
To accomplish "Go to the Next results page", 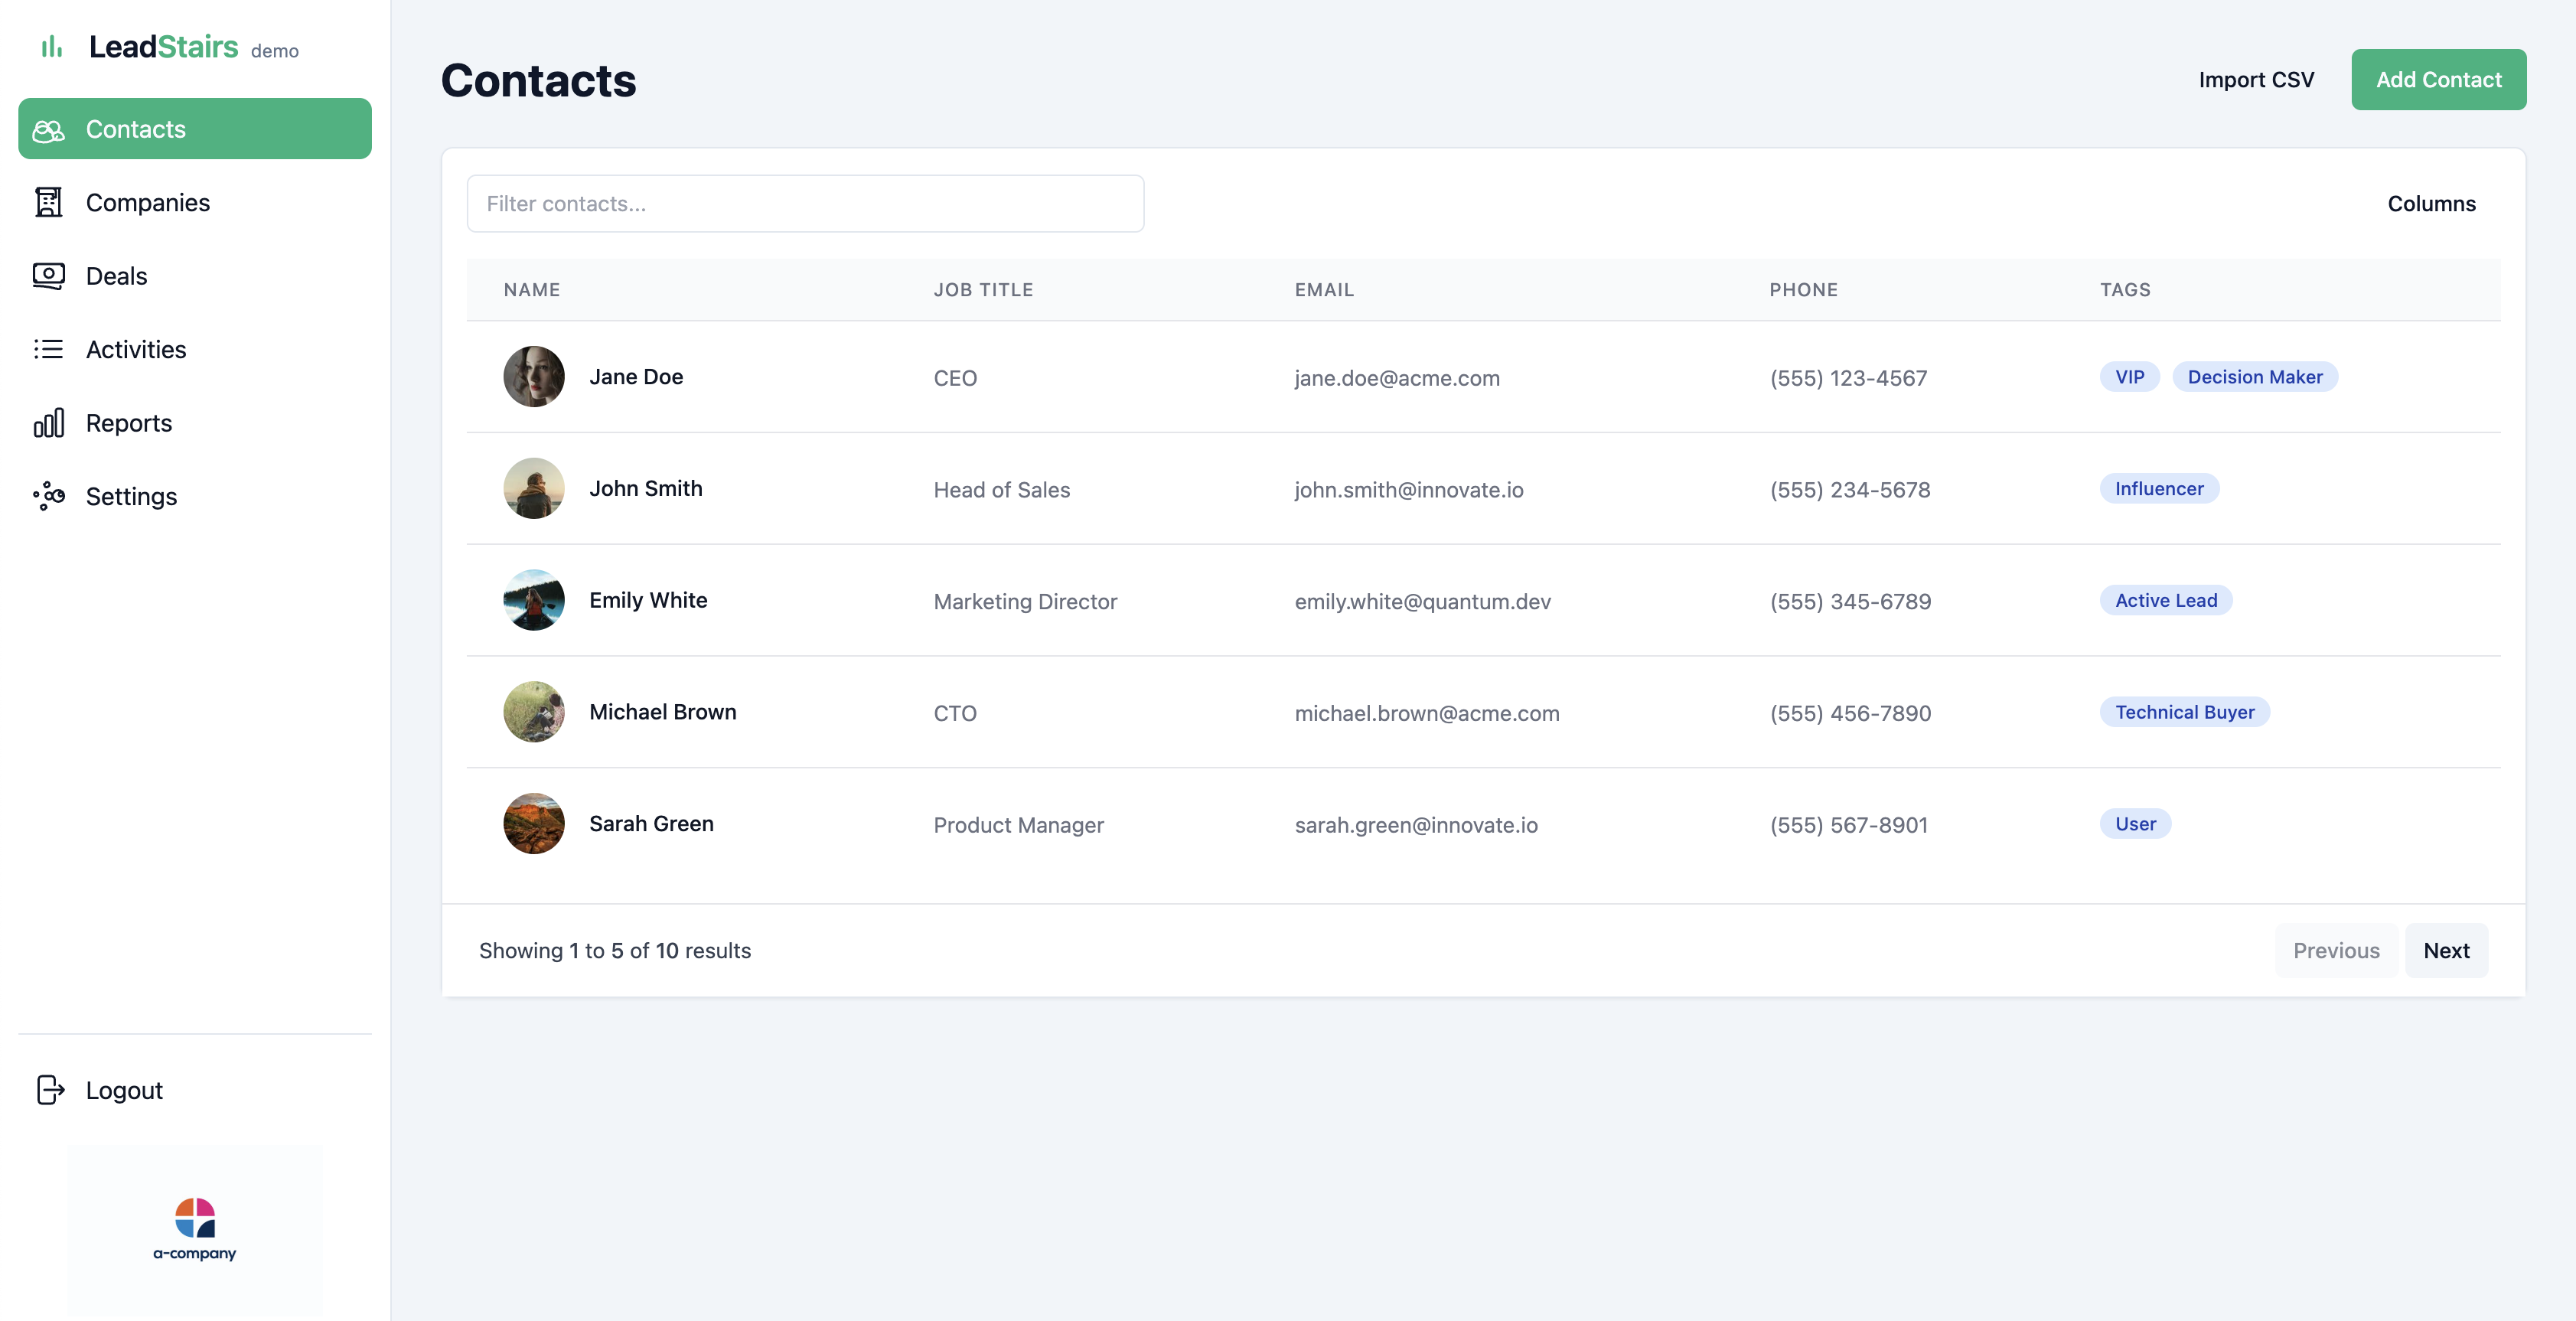I will pyautogui.click(x=2447, y=950).
